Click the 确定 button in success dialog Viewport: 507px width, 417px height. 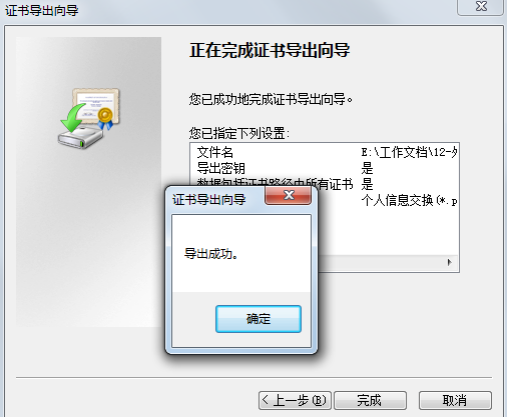coord(258,319)
